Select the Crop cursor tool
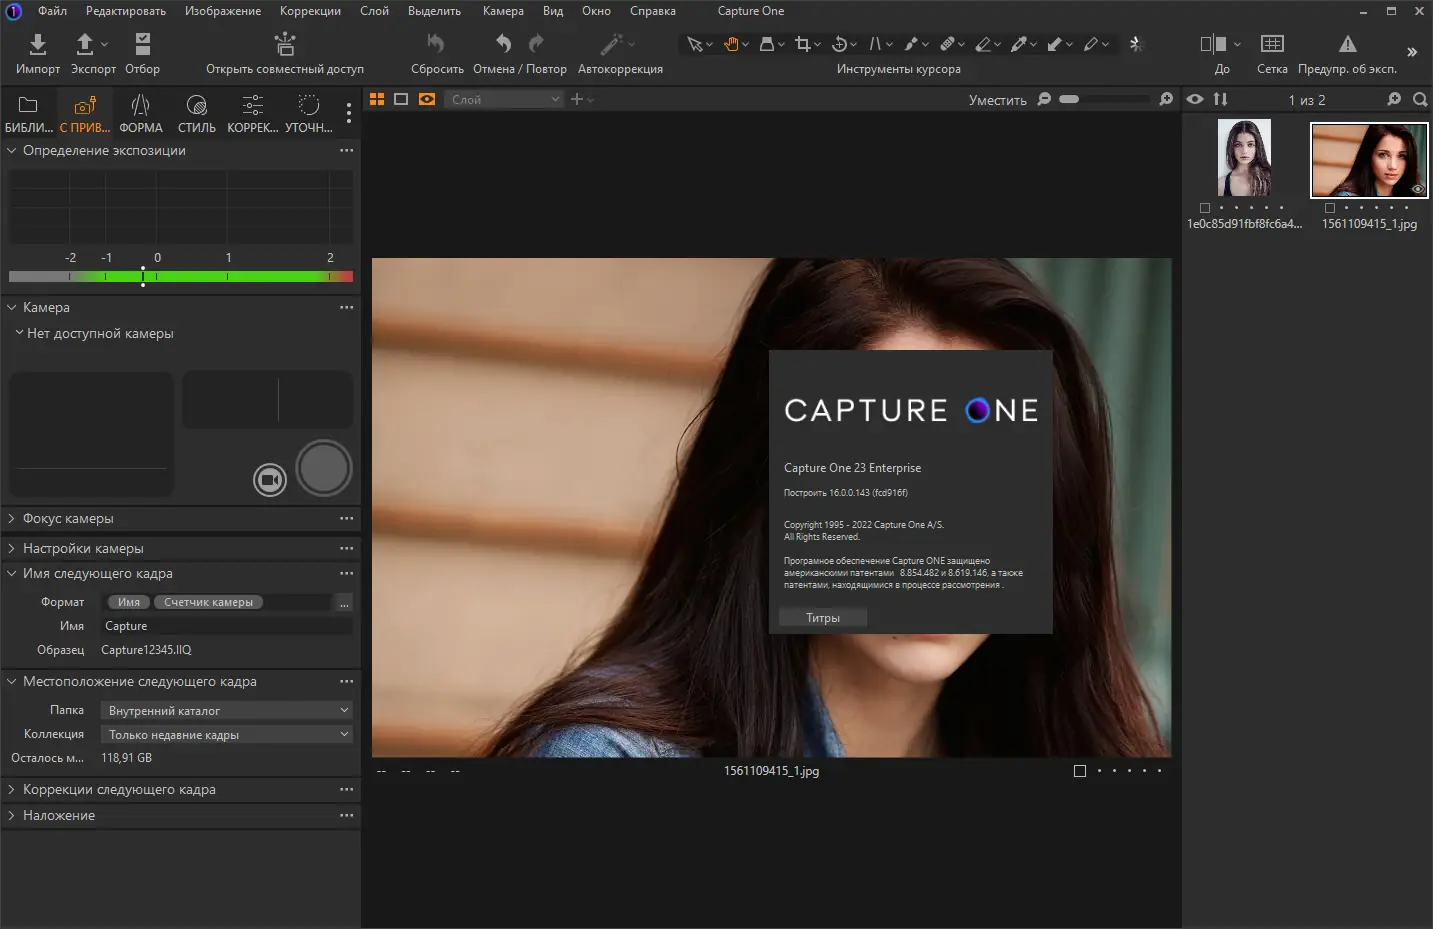Viewport: 1433px width, 929px height. tap(802, 44)
